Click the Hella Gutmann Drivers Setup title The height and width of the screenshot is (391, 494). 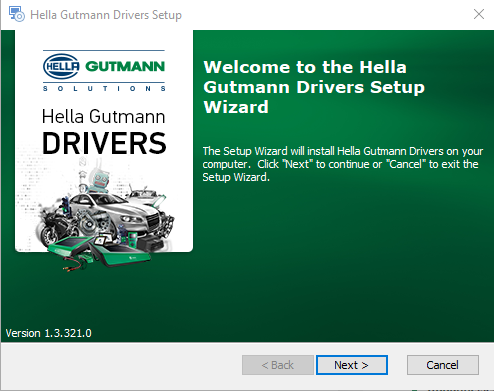tap(106, 15)
